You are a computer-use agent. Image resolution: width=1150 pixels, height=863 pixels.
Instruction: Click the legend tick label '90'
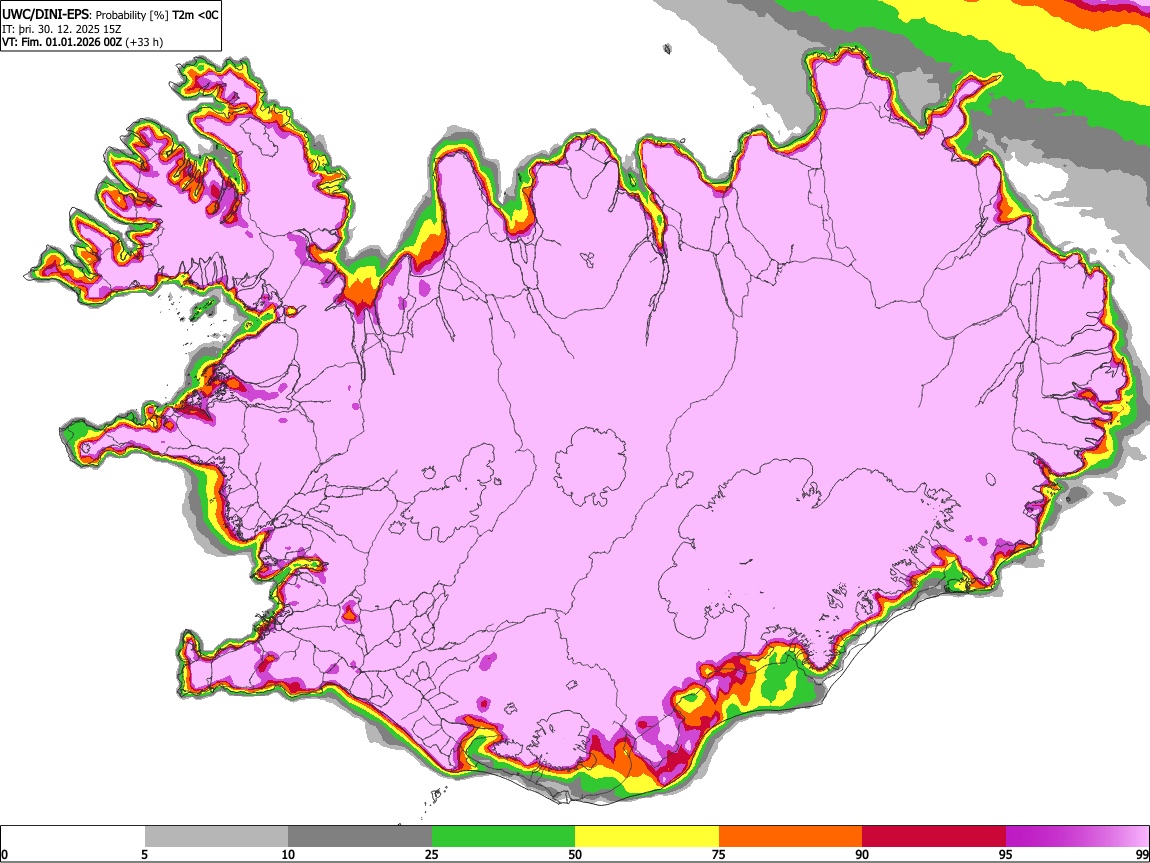[x=862, y=854]
